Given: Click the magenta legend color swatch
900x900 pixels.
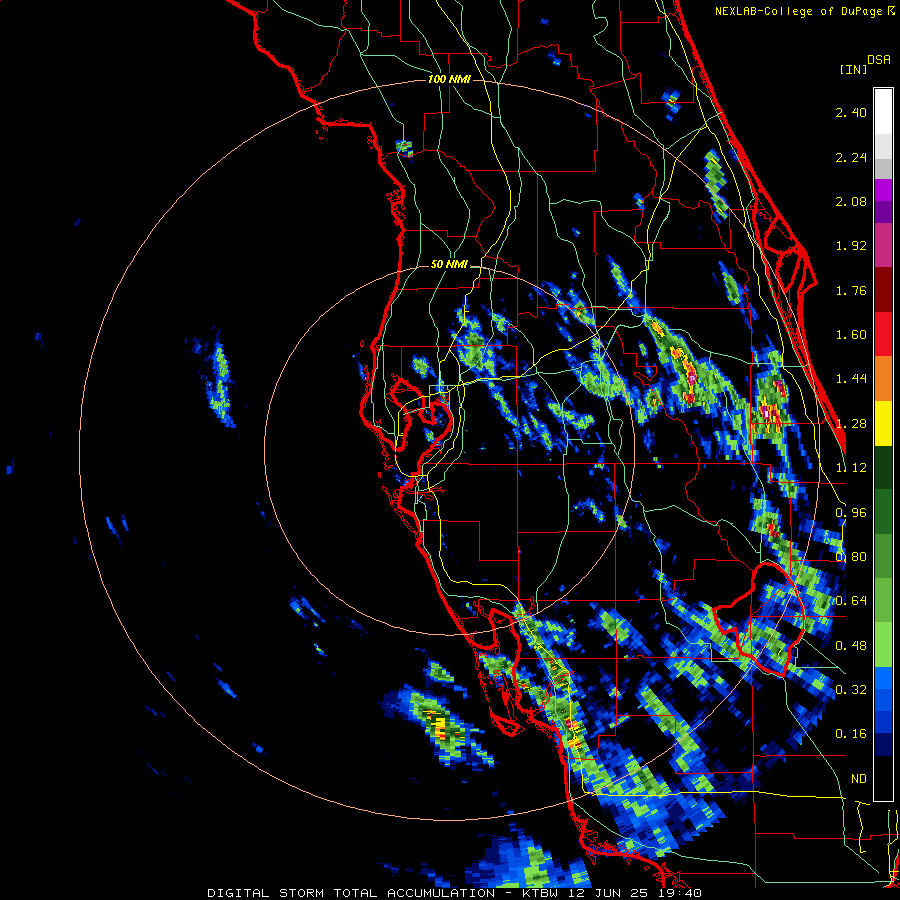Looking at the screenshot, I should click(883, 190).
